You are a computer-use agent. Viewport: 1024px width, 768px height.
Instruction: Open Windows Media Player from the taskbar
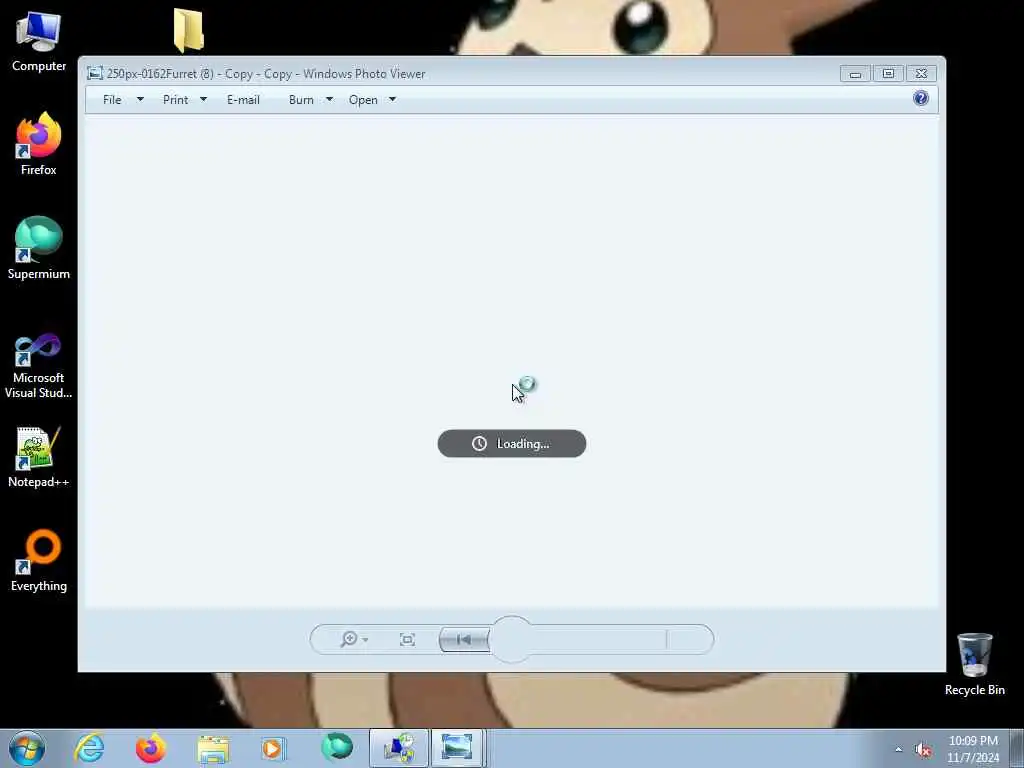click(273, 748)
